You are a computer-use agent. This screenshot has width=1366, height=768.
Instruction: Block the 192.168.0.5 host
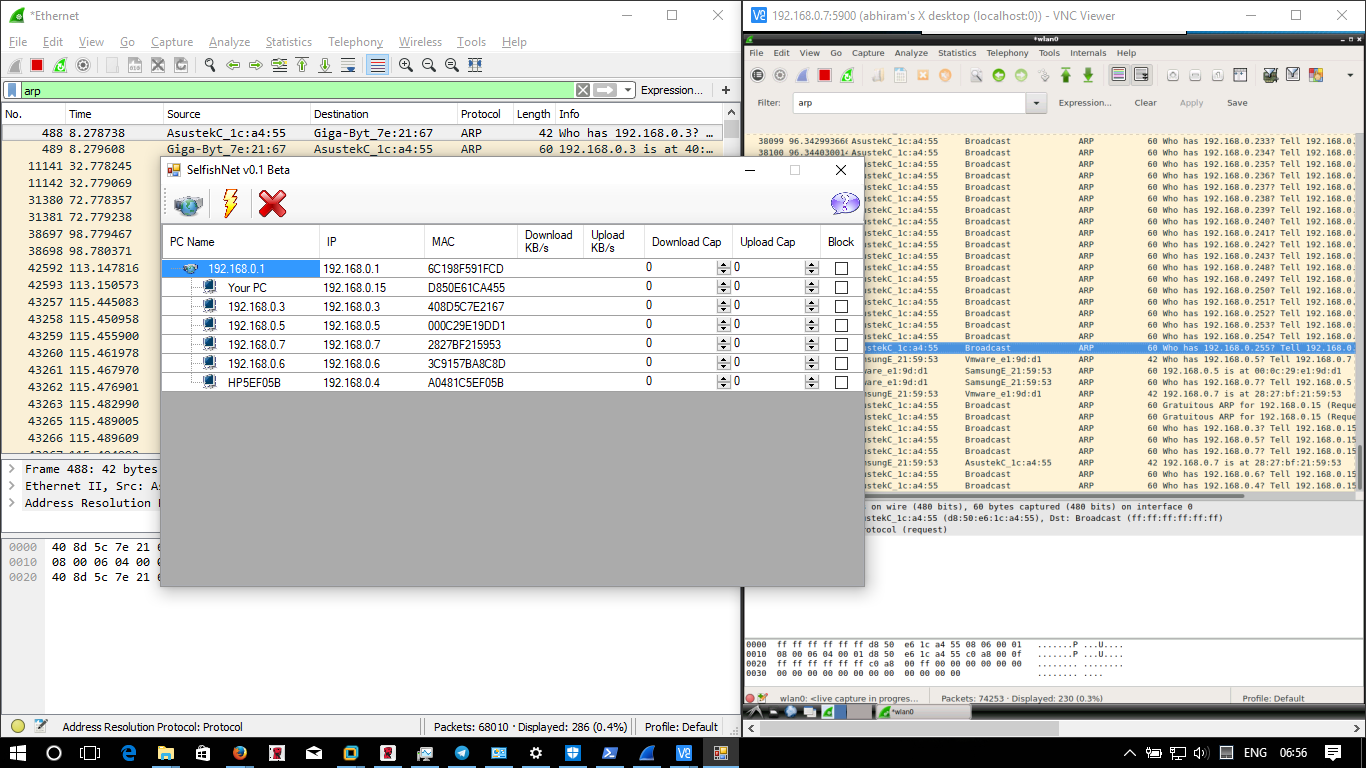coord(841,326)
